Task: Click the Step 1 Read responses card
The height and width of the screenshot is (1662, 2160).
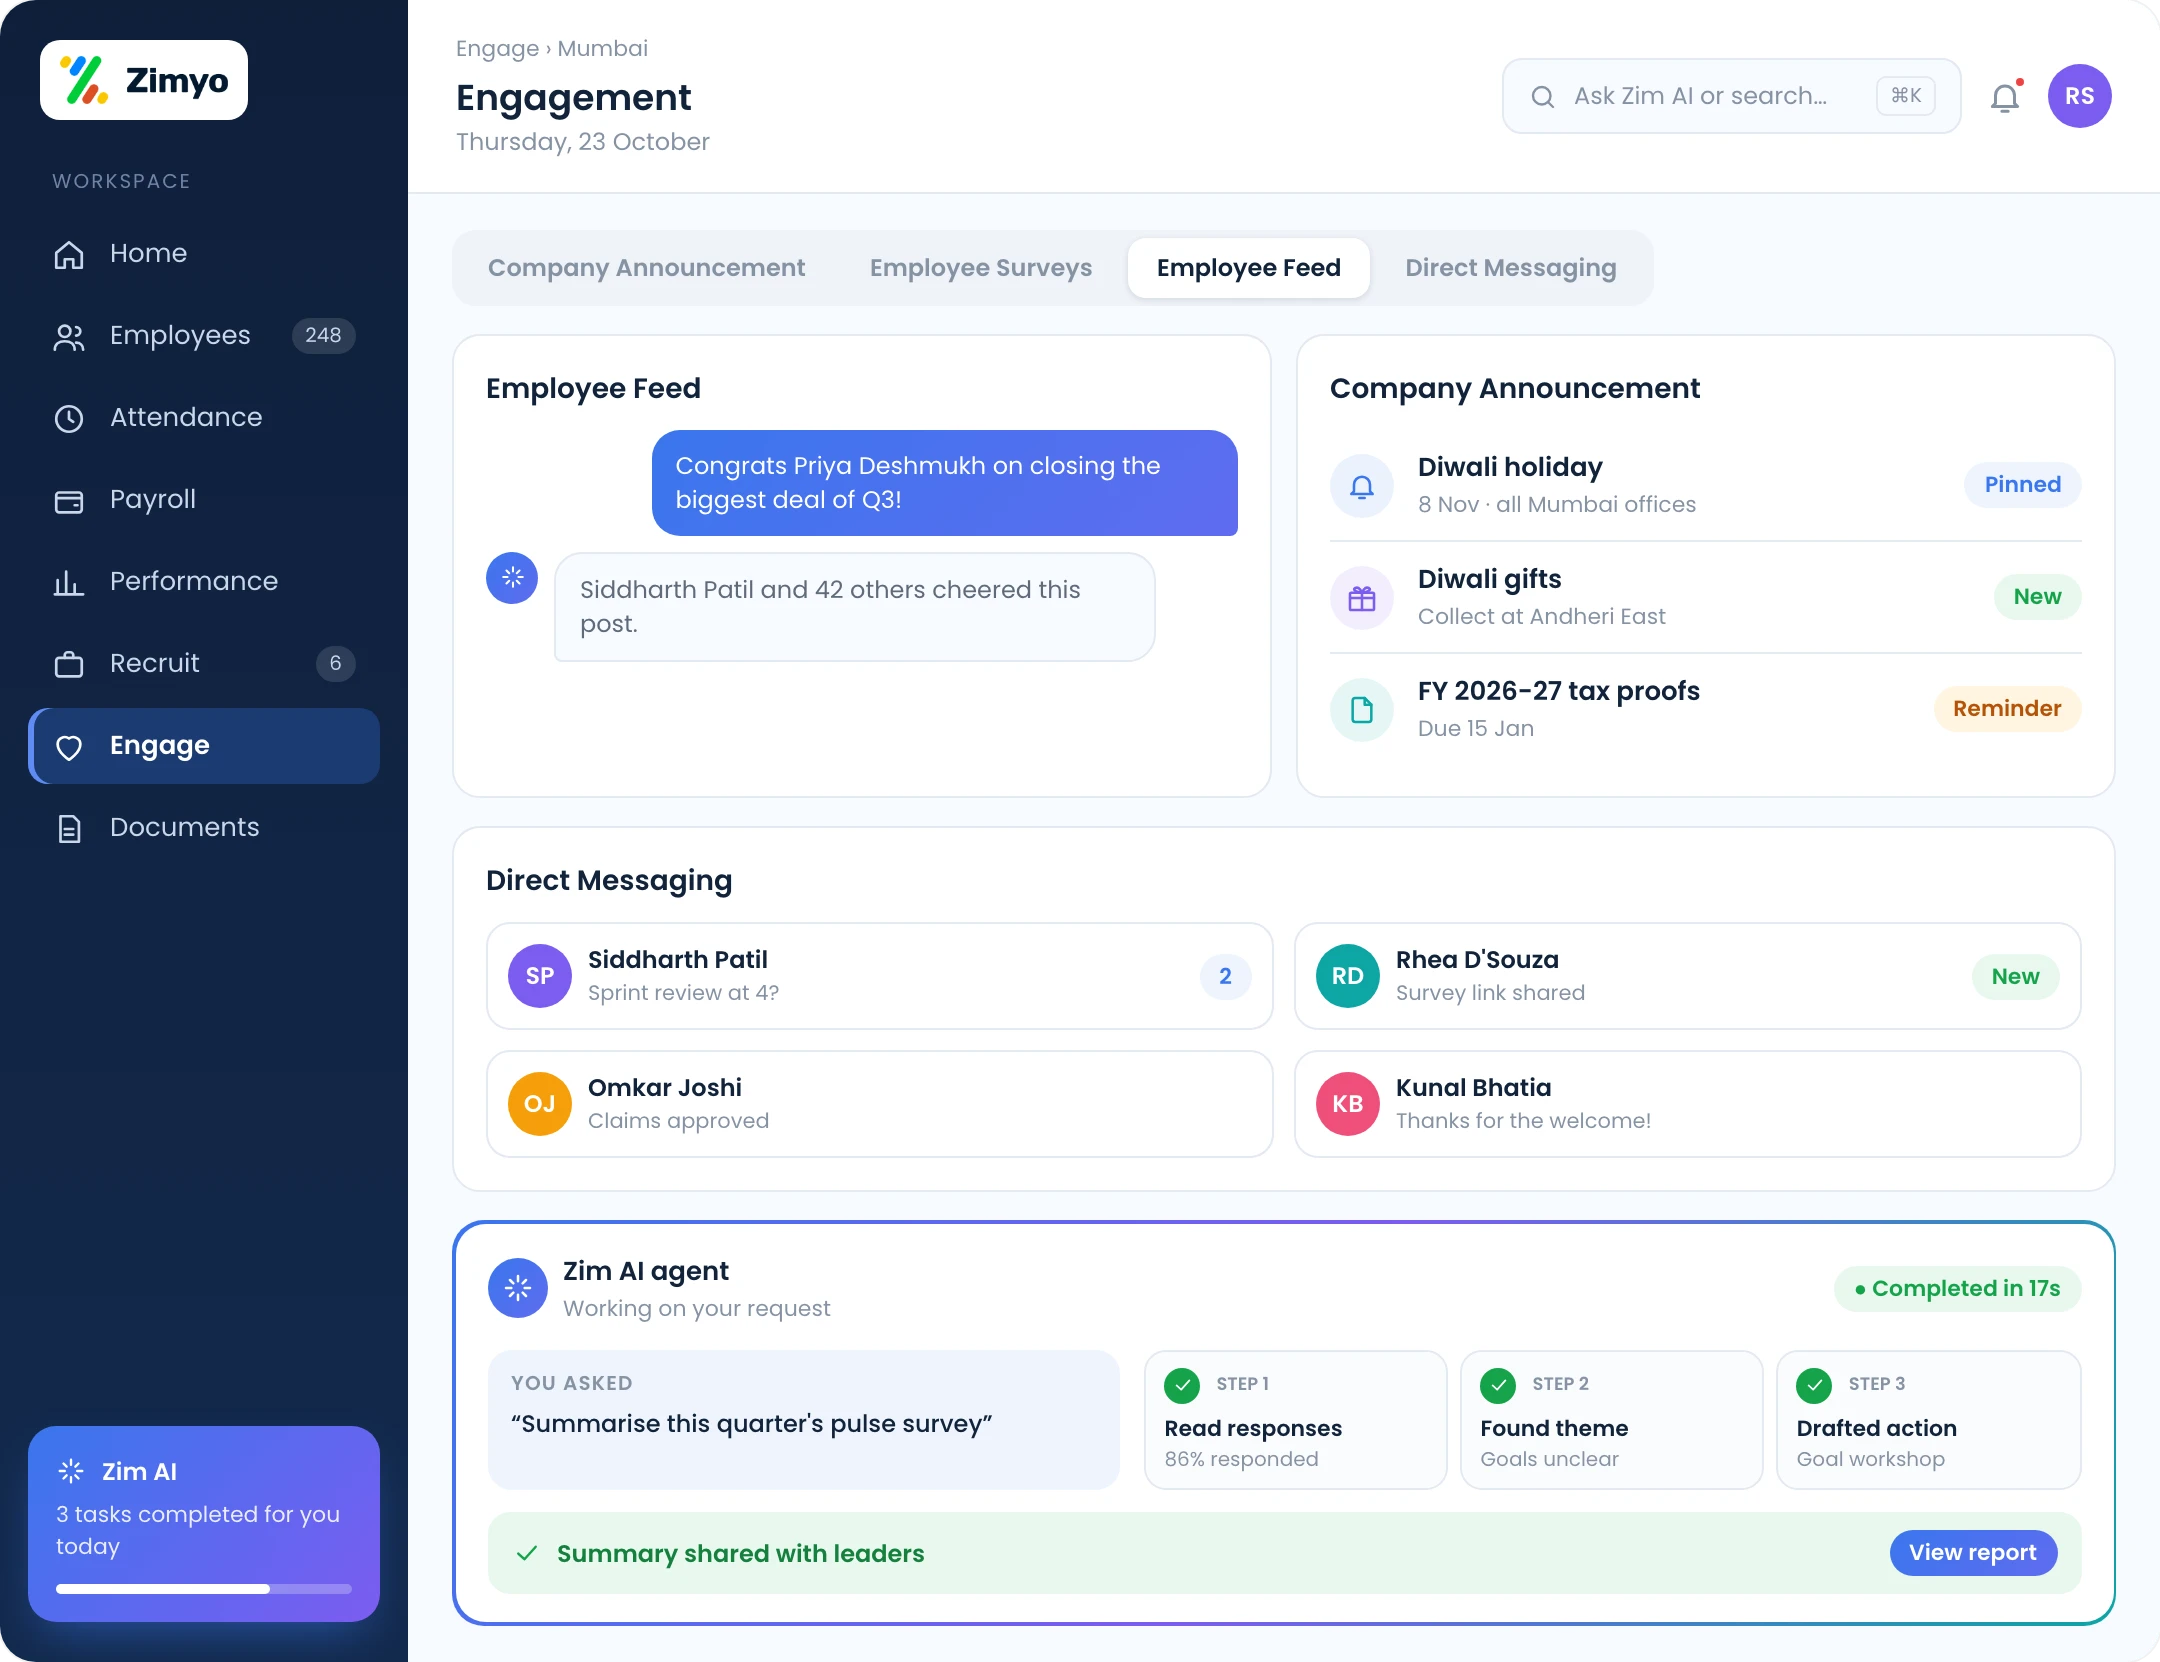Action: coord(1295,1420)
